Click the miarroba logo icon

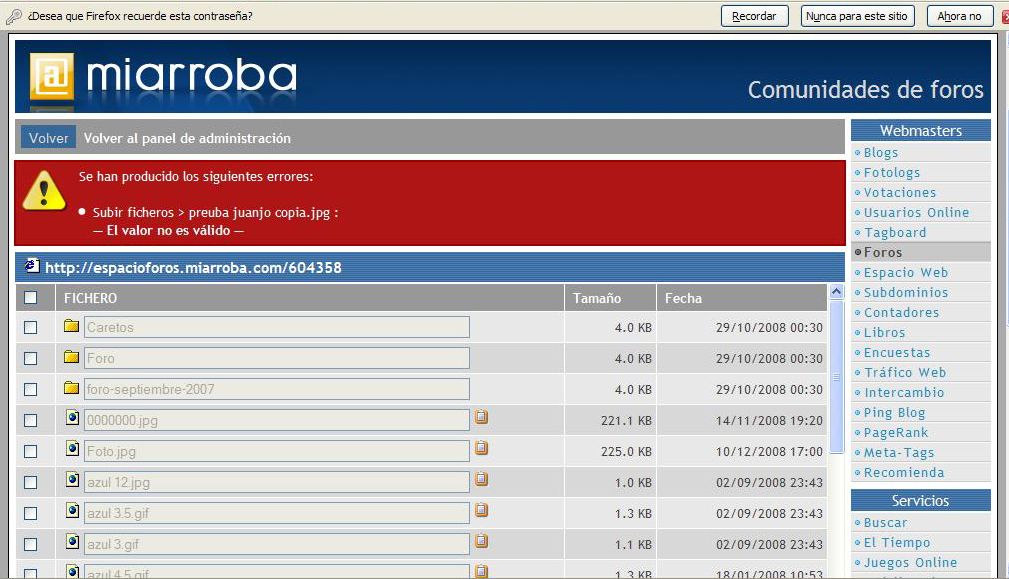point(52,77)
